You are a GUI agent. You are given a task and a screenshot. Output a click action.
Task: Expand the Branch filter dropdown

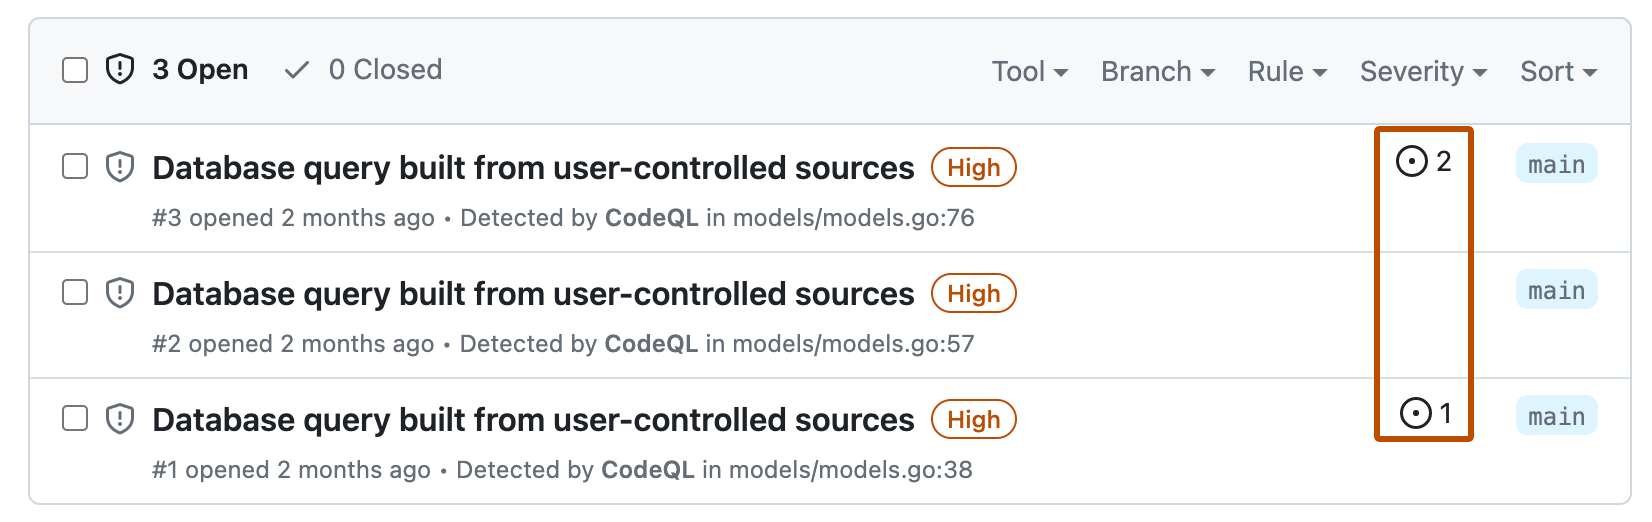(x=1158, y=72)
